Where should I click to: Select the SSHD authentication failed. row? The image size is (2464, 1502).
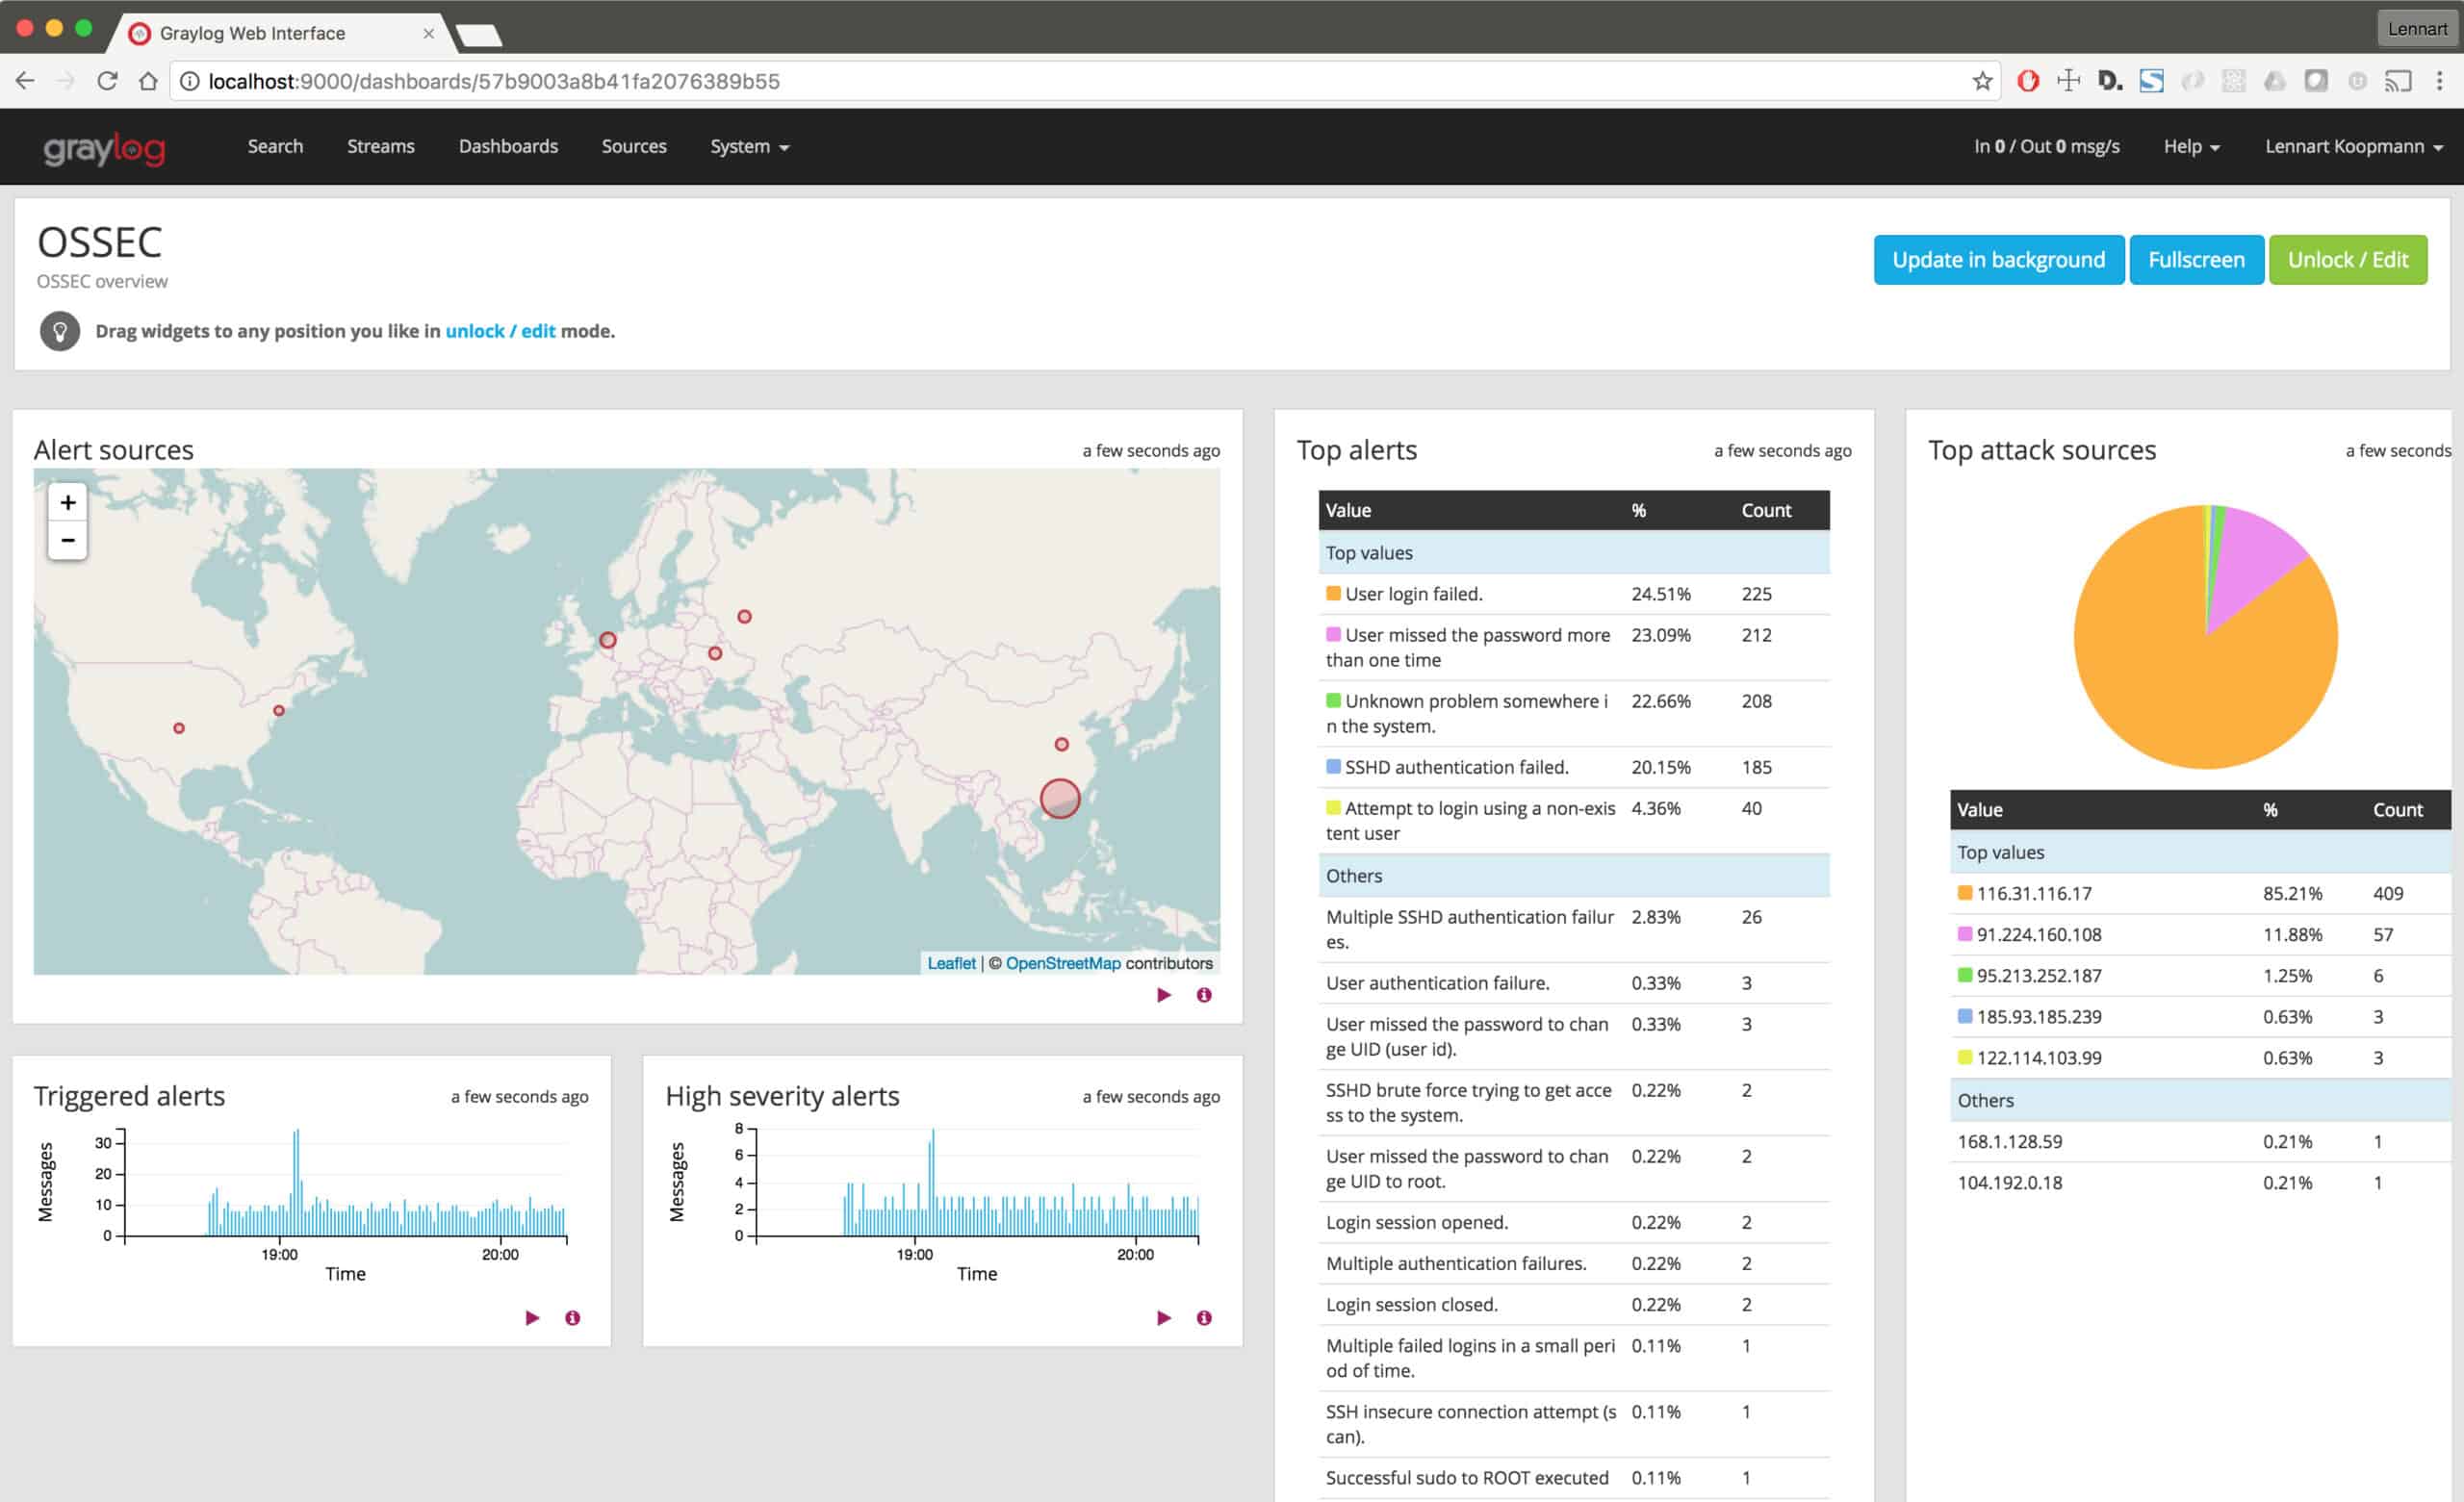tap(1574, 767)
